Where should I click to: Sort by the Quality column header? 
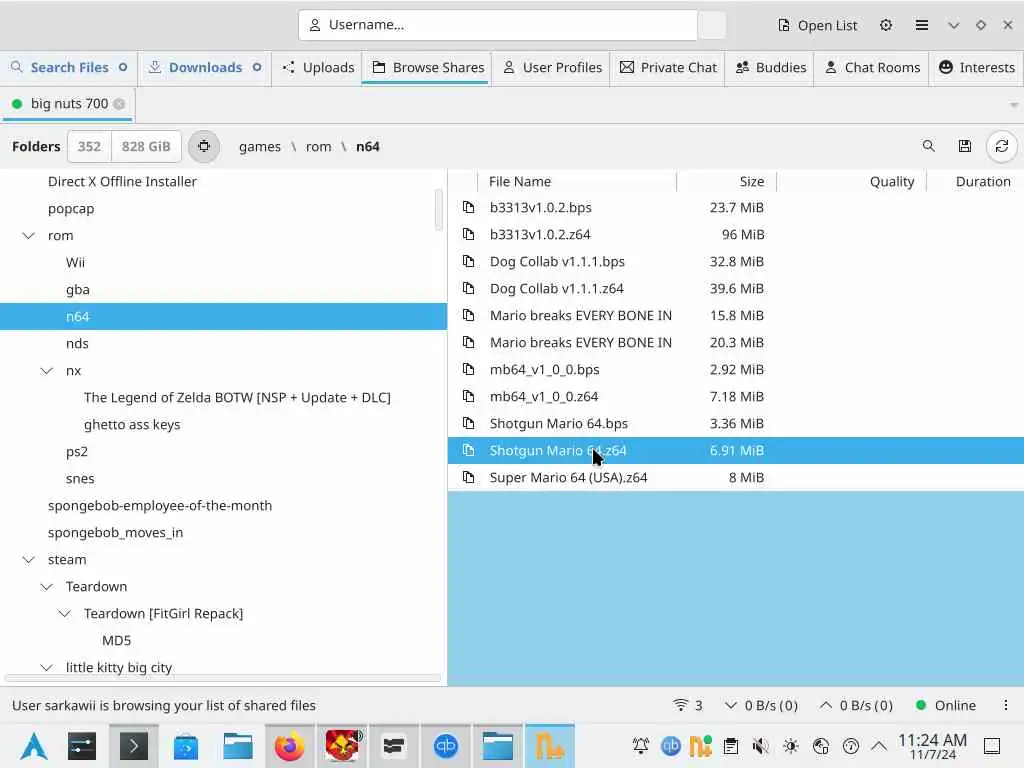tap(851, 182)
